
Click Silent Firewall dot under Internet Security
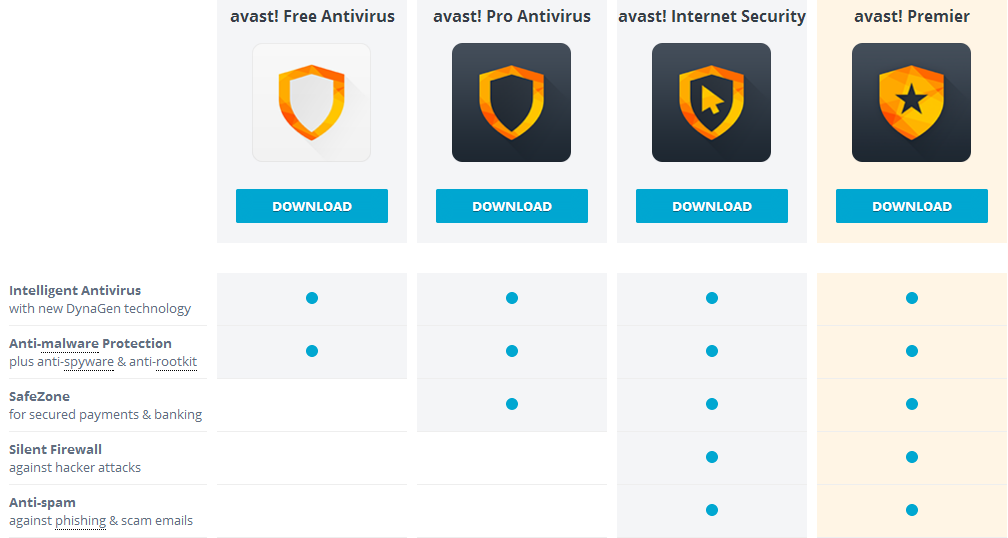click(x=712, y=457)
